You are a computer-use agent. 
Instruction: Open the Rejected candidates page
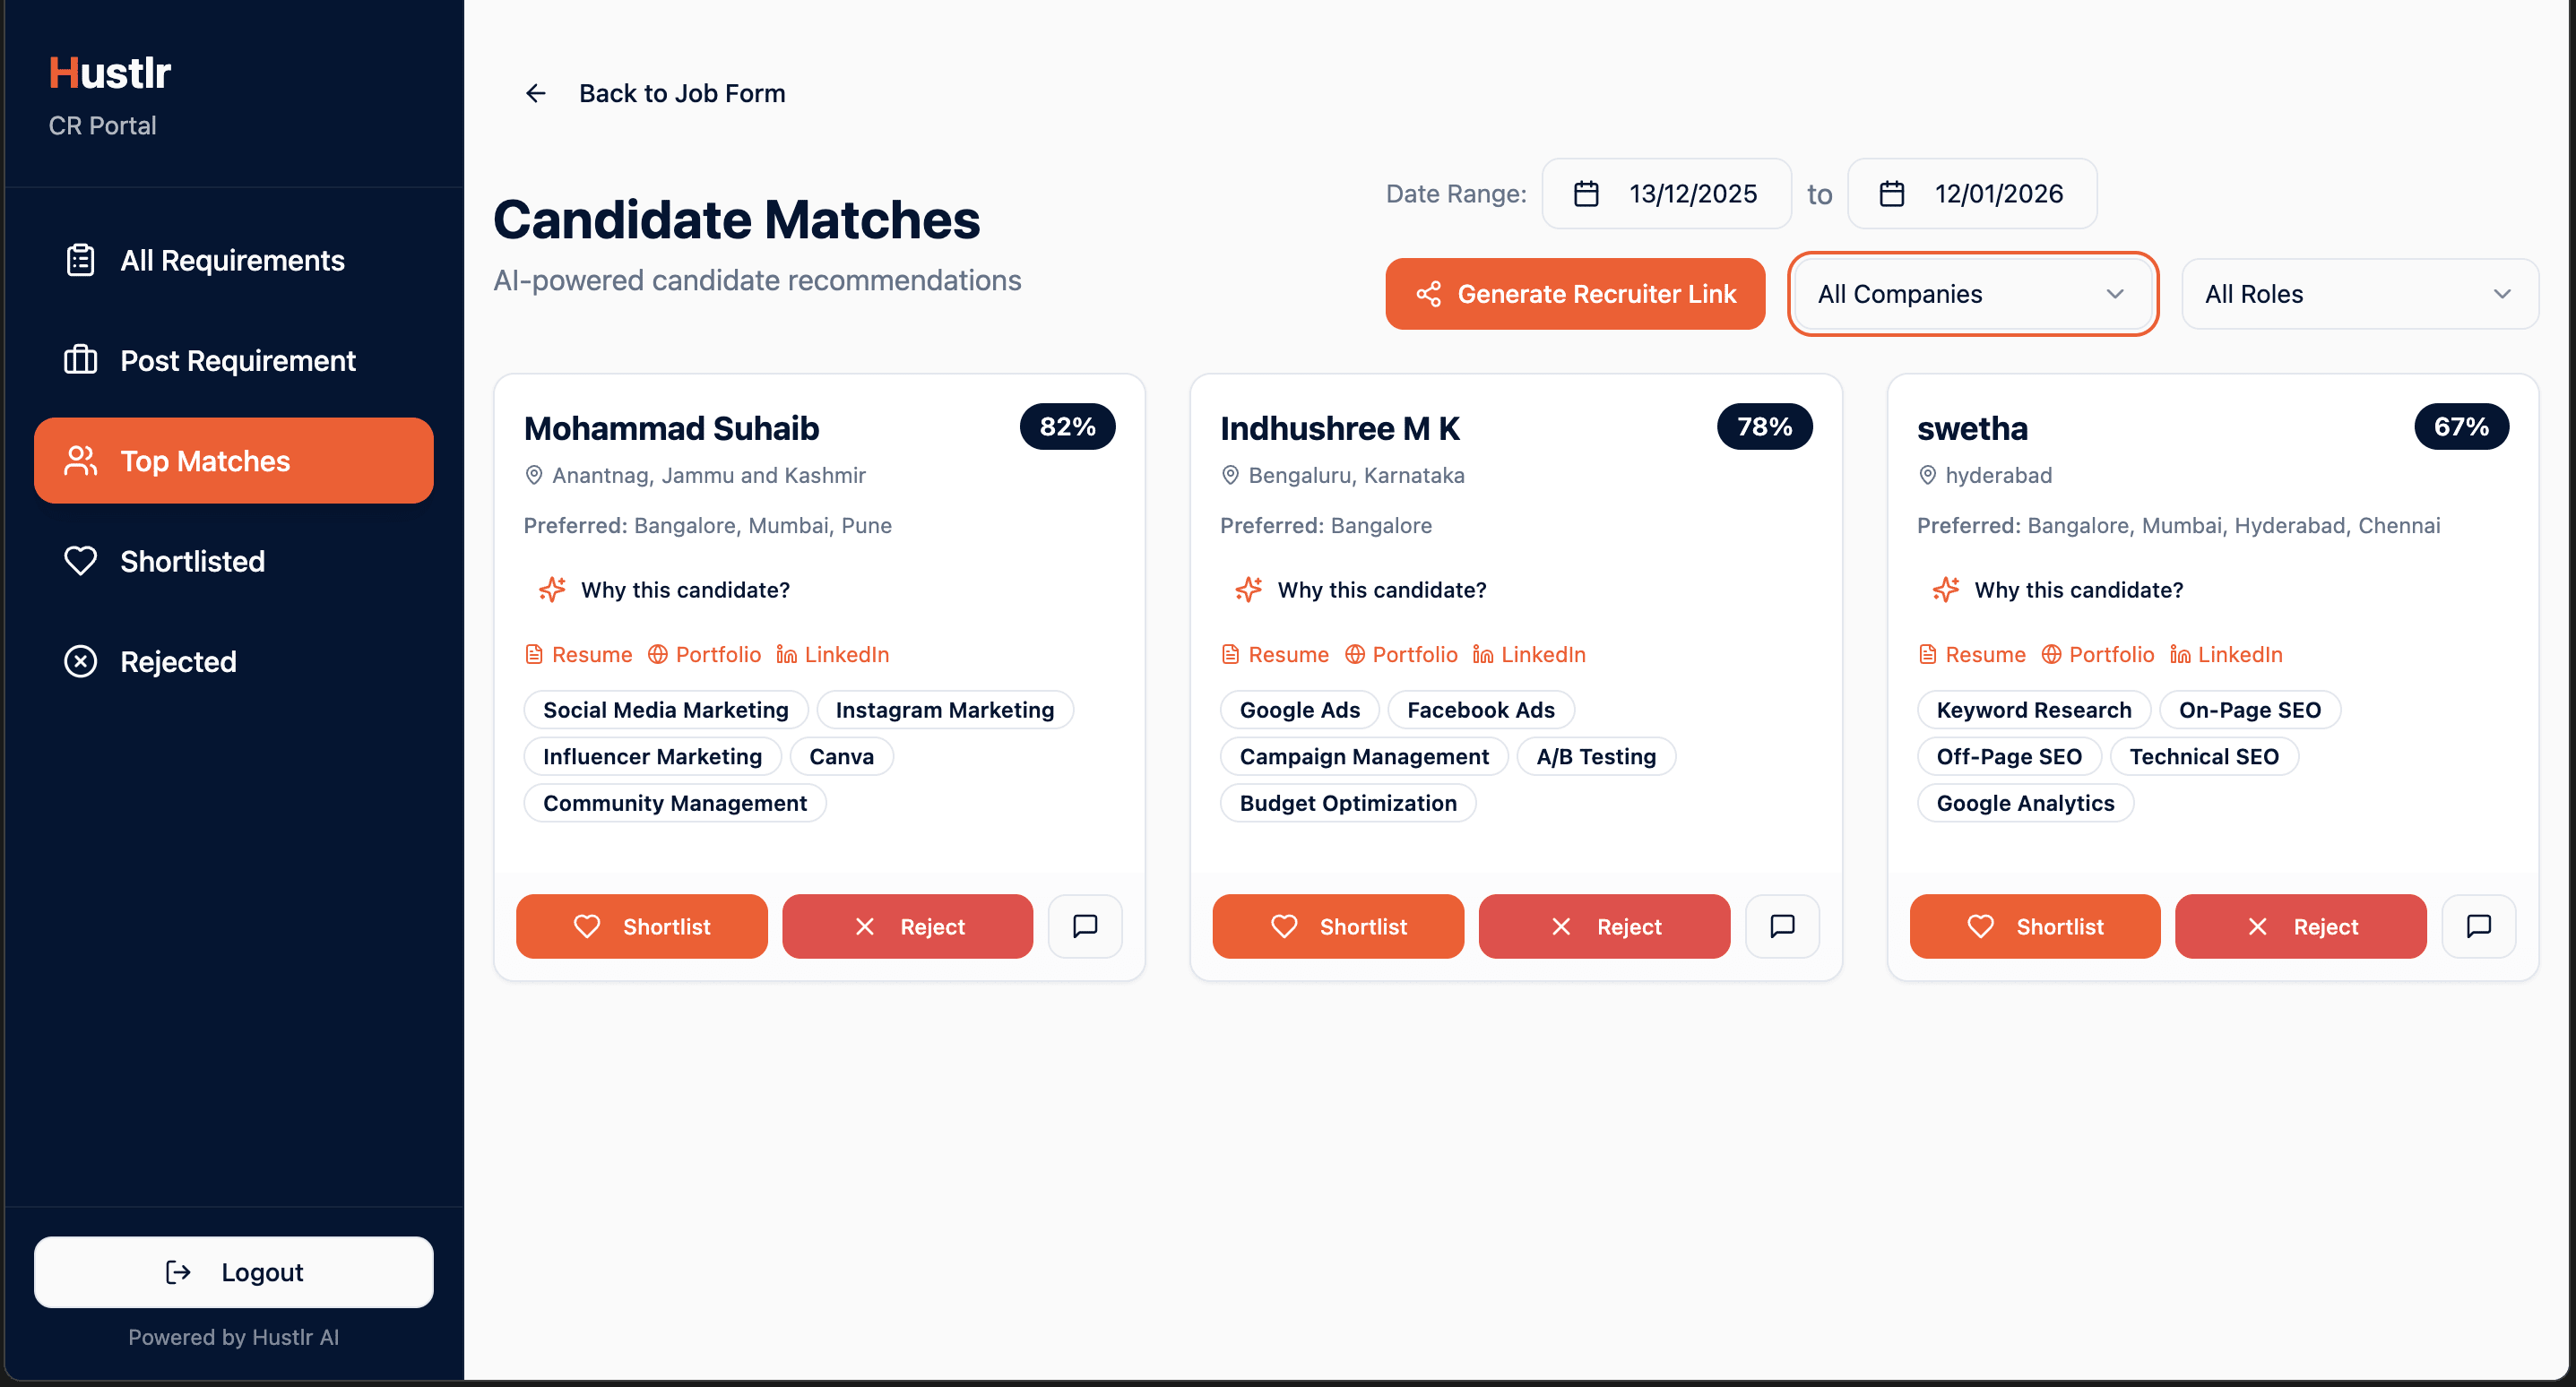178,662
